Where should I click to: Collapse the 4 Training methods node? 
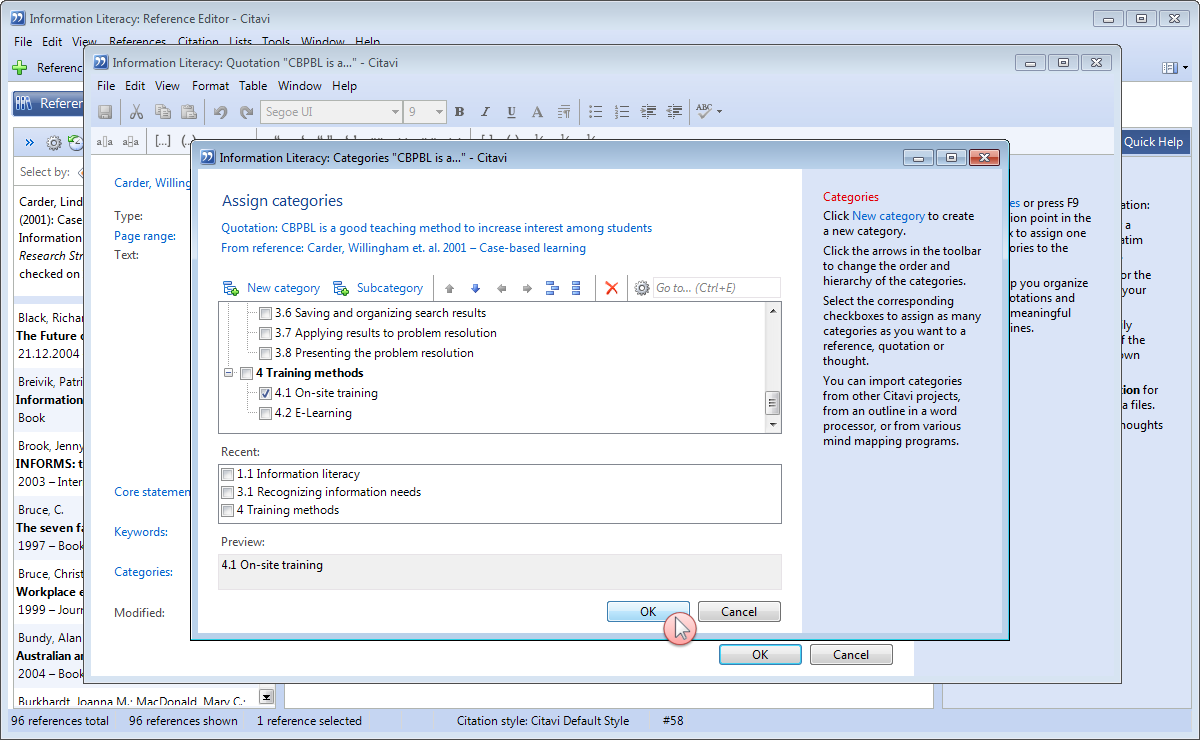pos(230,373)
